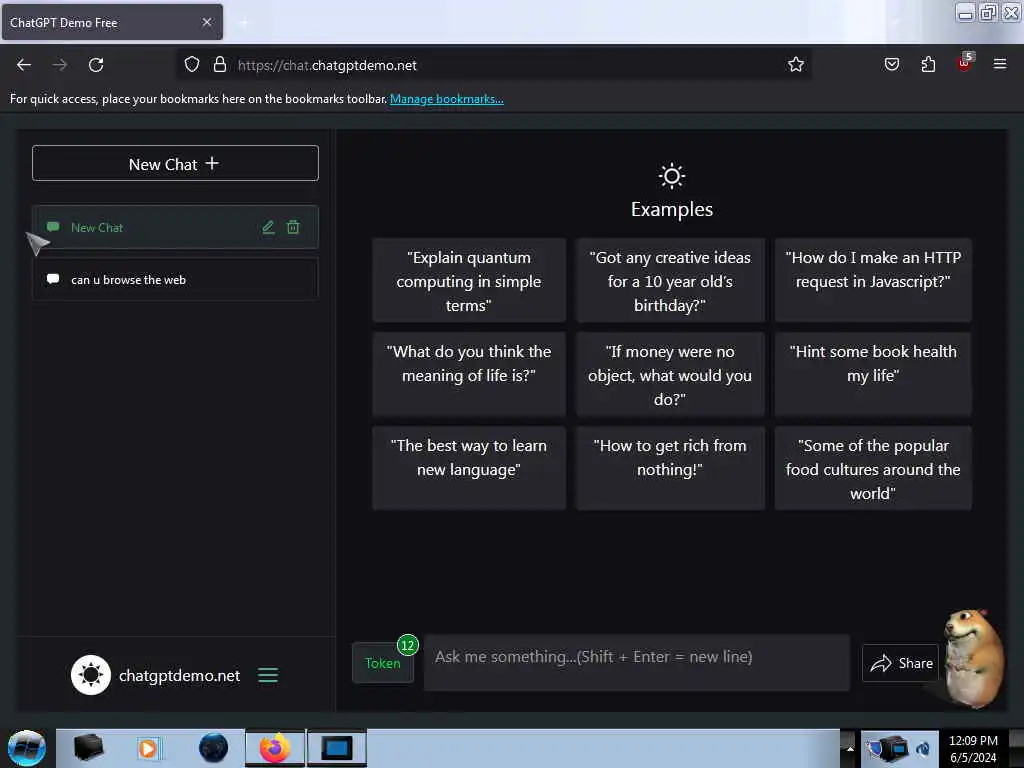
Task: Open the green hamburger menu near chatgptdemo.net
Action: point(268,675)
